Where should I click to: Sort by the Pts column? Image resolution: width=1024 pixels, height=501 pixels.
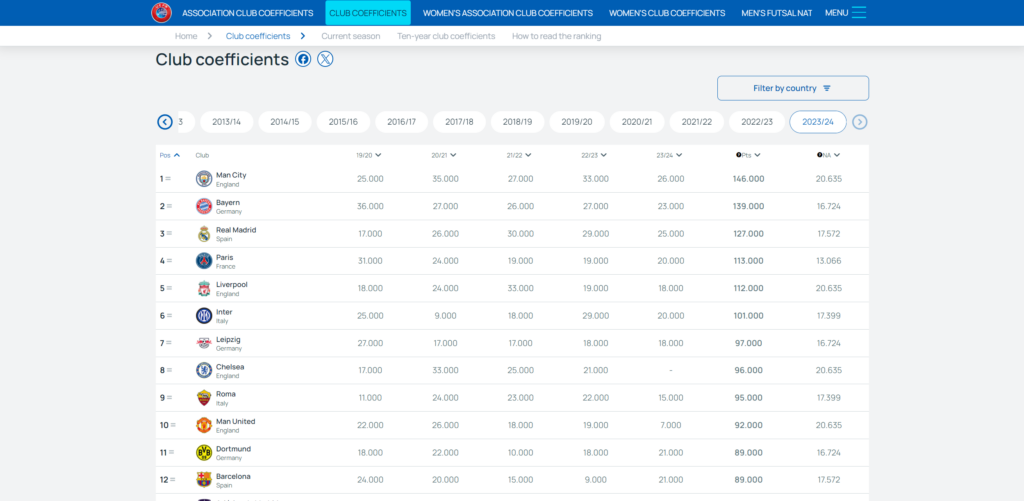pos(749,155)
